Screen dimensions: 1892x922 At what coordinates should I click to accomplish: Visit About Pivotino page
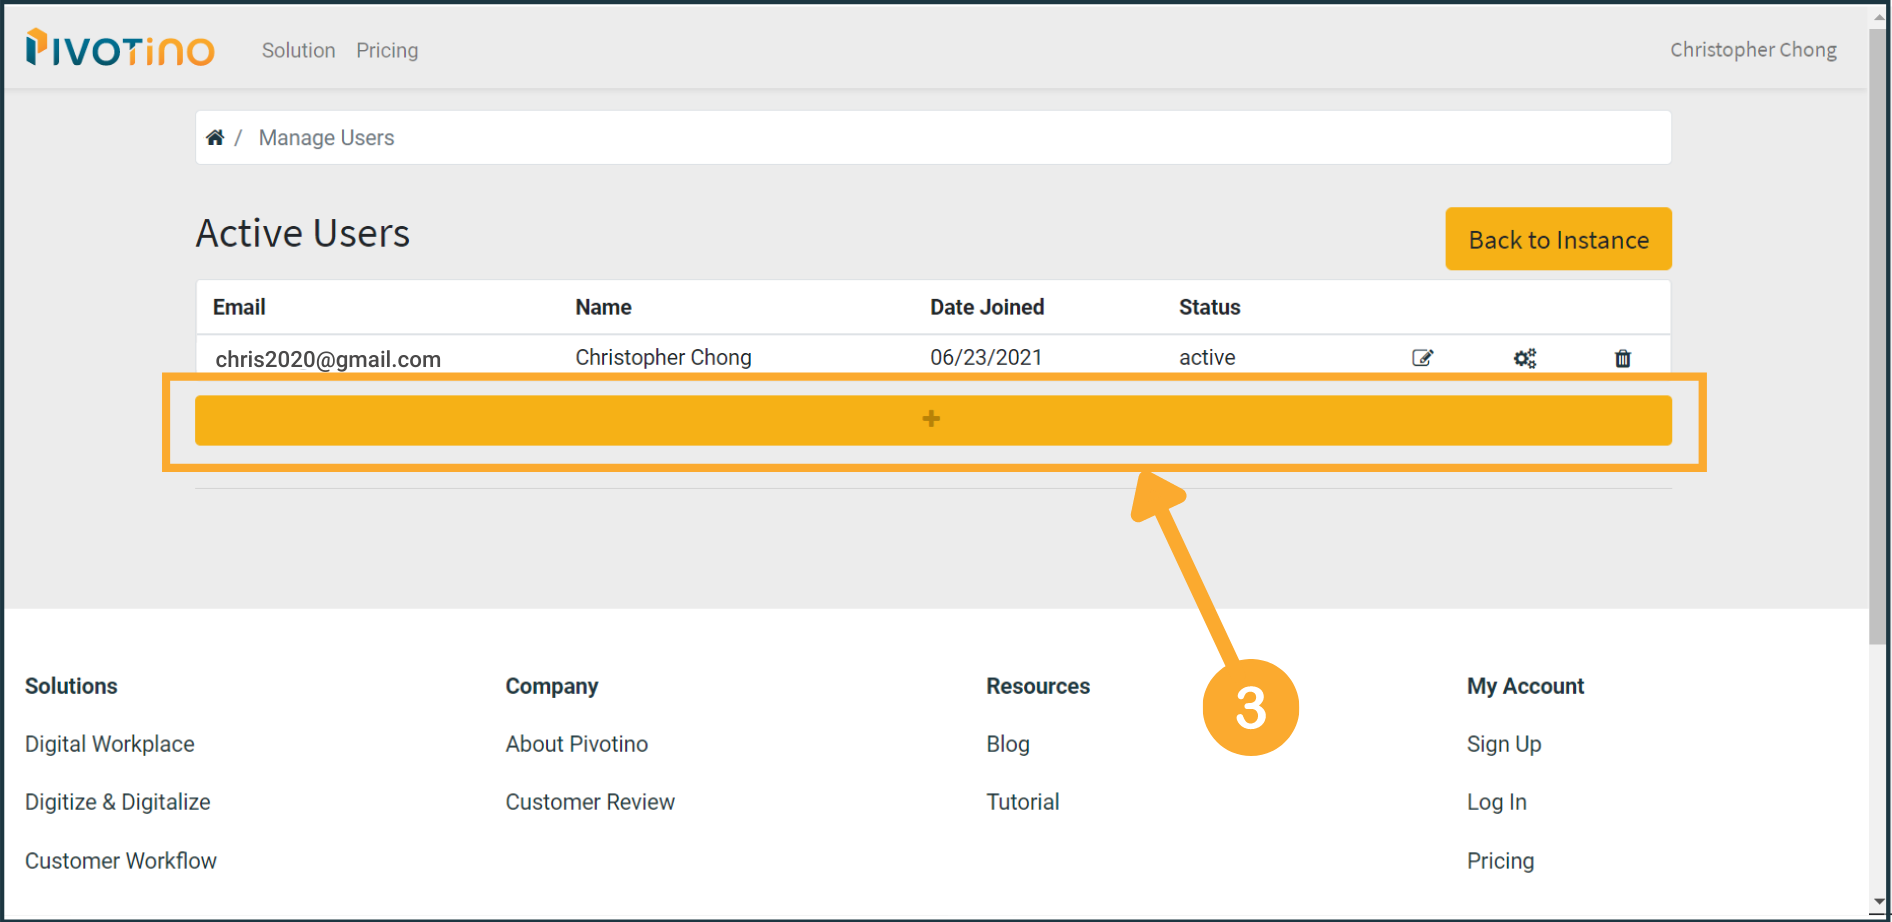click(x=576, y=744)
